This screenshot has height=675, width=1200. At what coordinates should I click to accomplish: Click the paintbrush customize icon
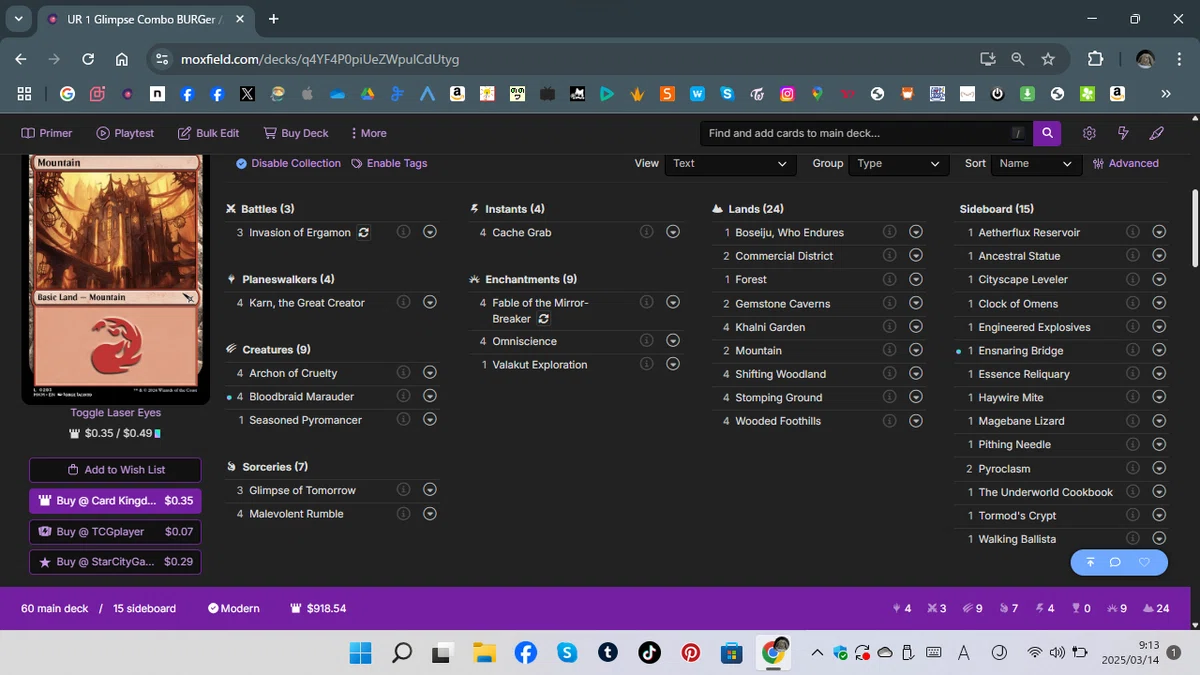1157,133
